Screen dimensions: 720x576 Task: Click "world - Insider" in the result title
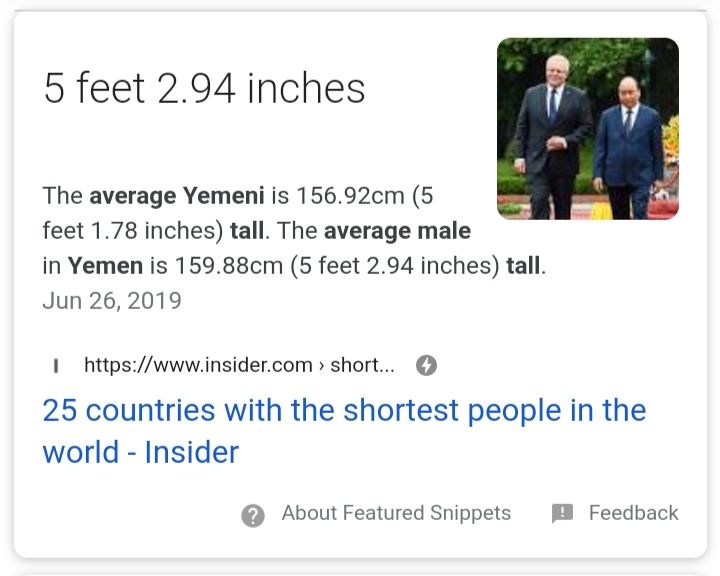click(x=140, y=452)
